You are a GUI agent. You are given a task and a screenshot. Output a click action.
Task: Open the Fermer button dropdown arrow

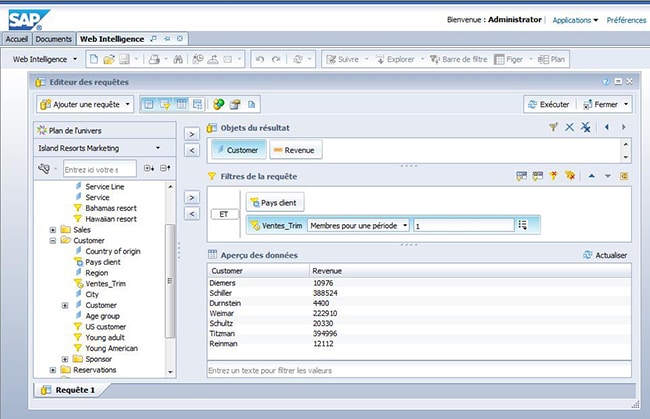click(626, 104)
